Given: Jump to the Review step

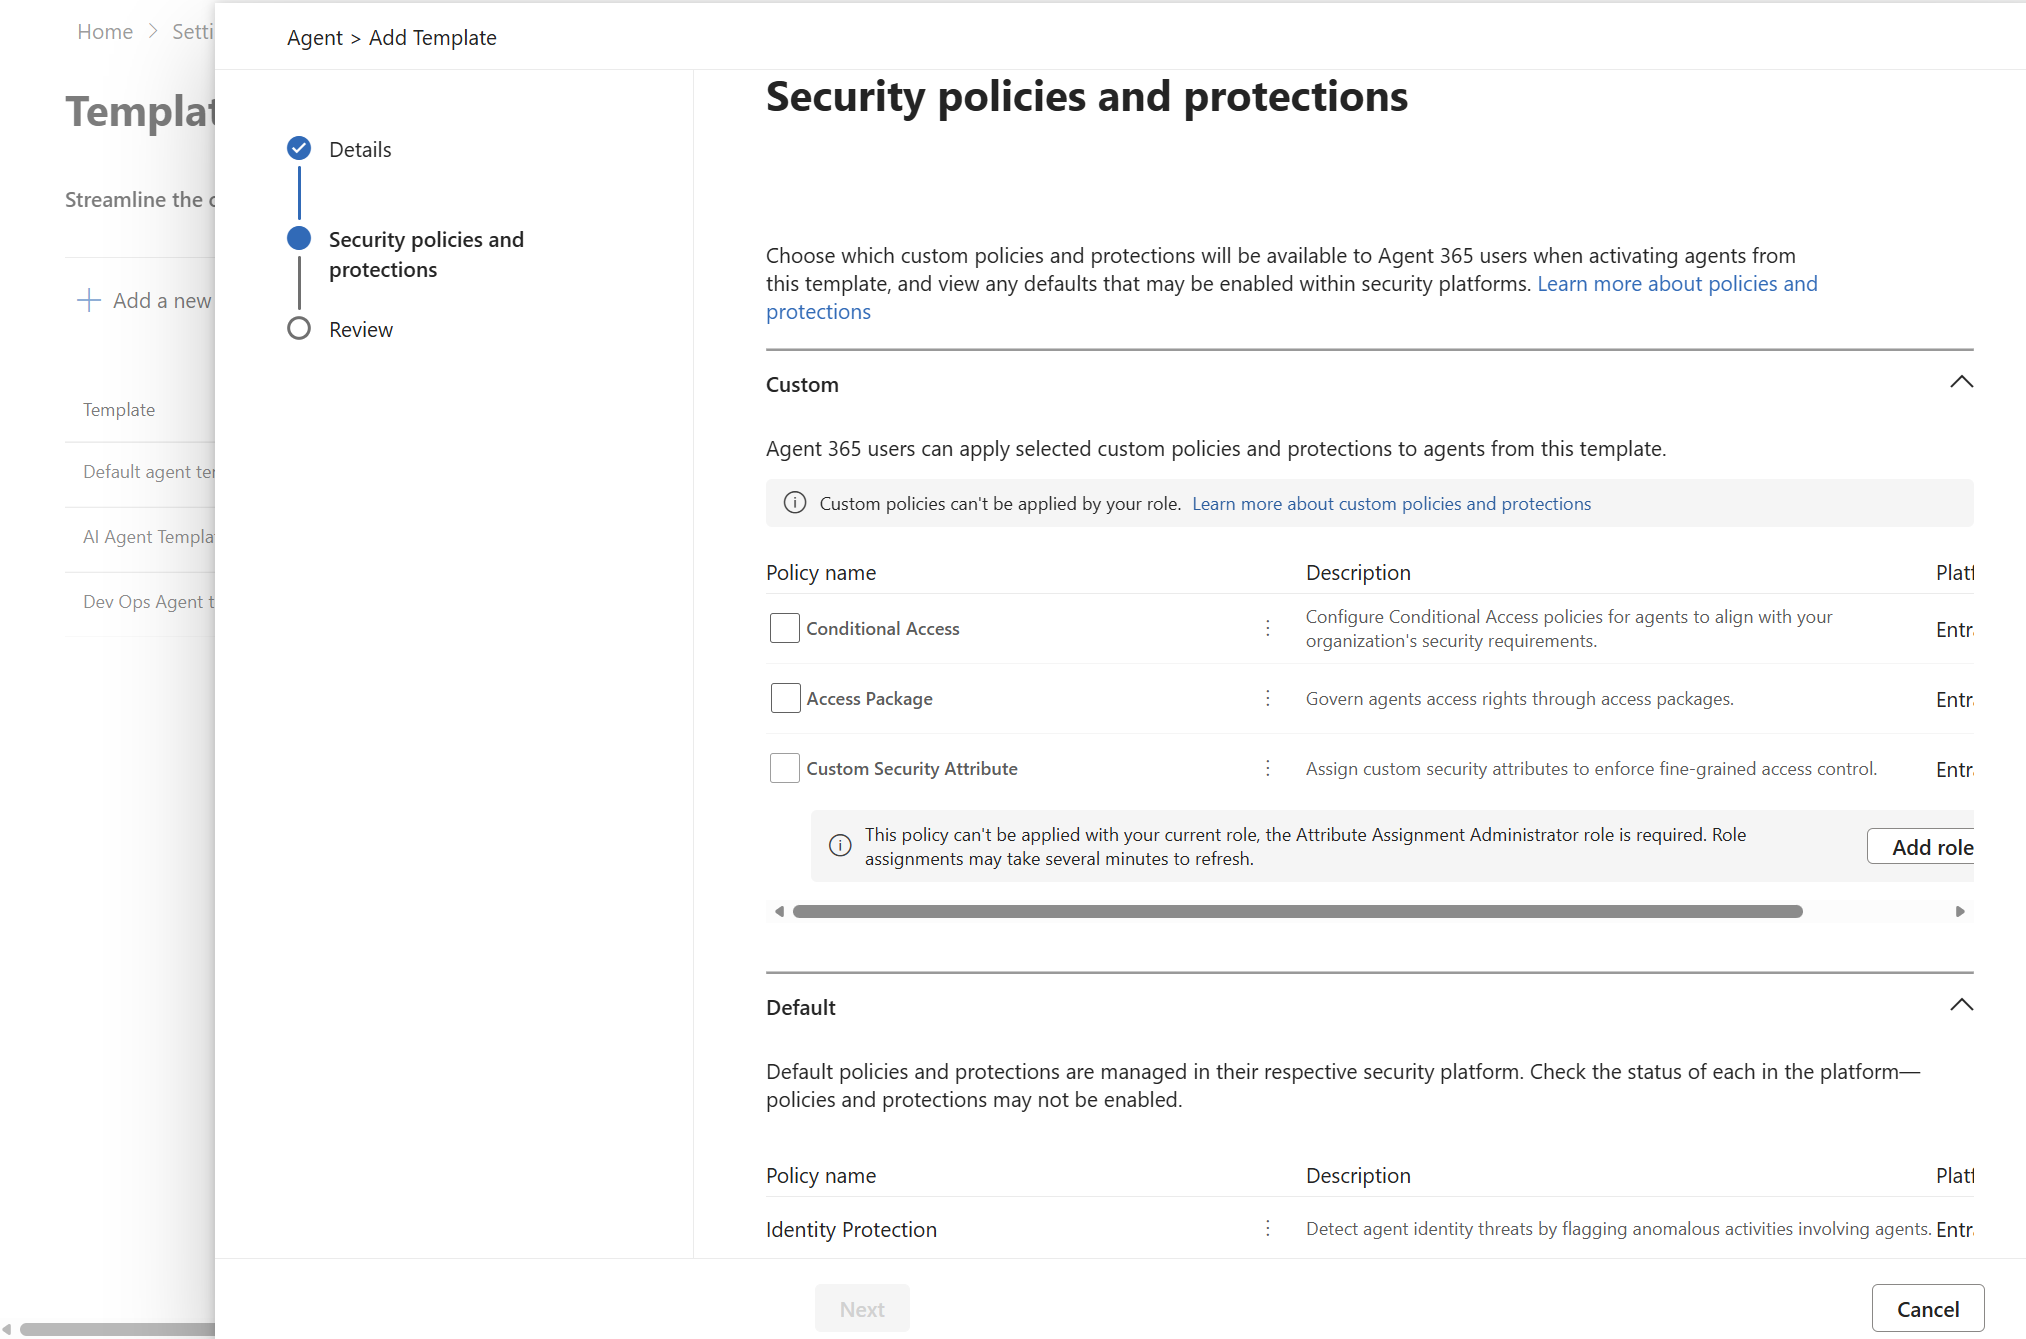Looking at the screenshot, I should [361, 330].
